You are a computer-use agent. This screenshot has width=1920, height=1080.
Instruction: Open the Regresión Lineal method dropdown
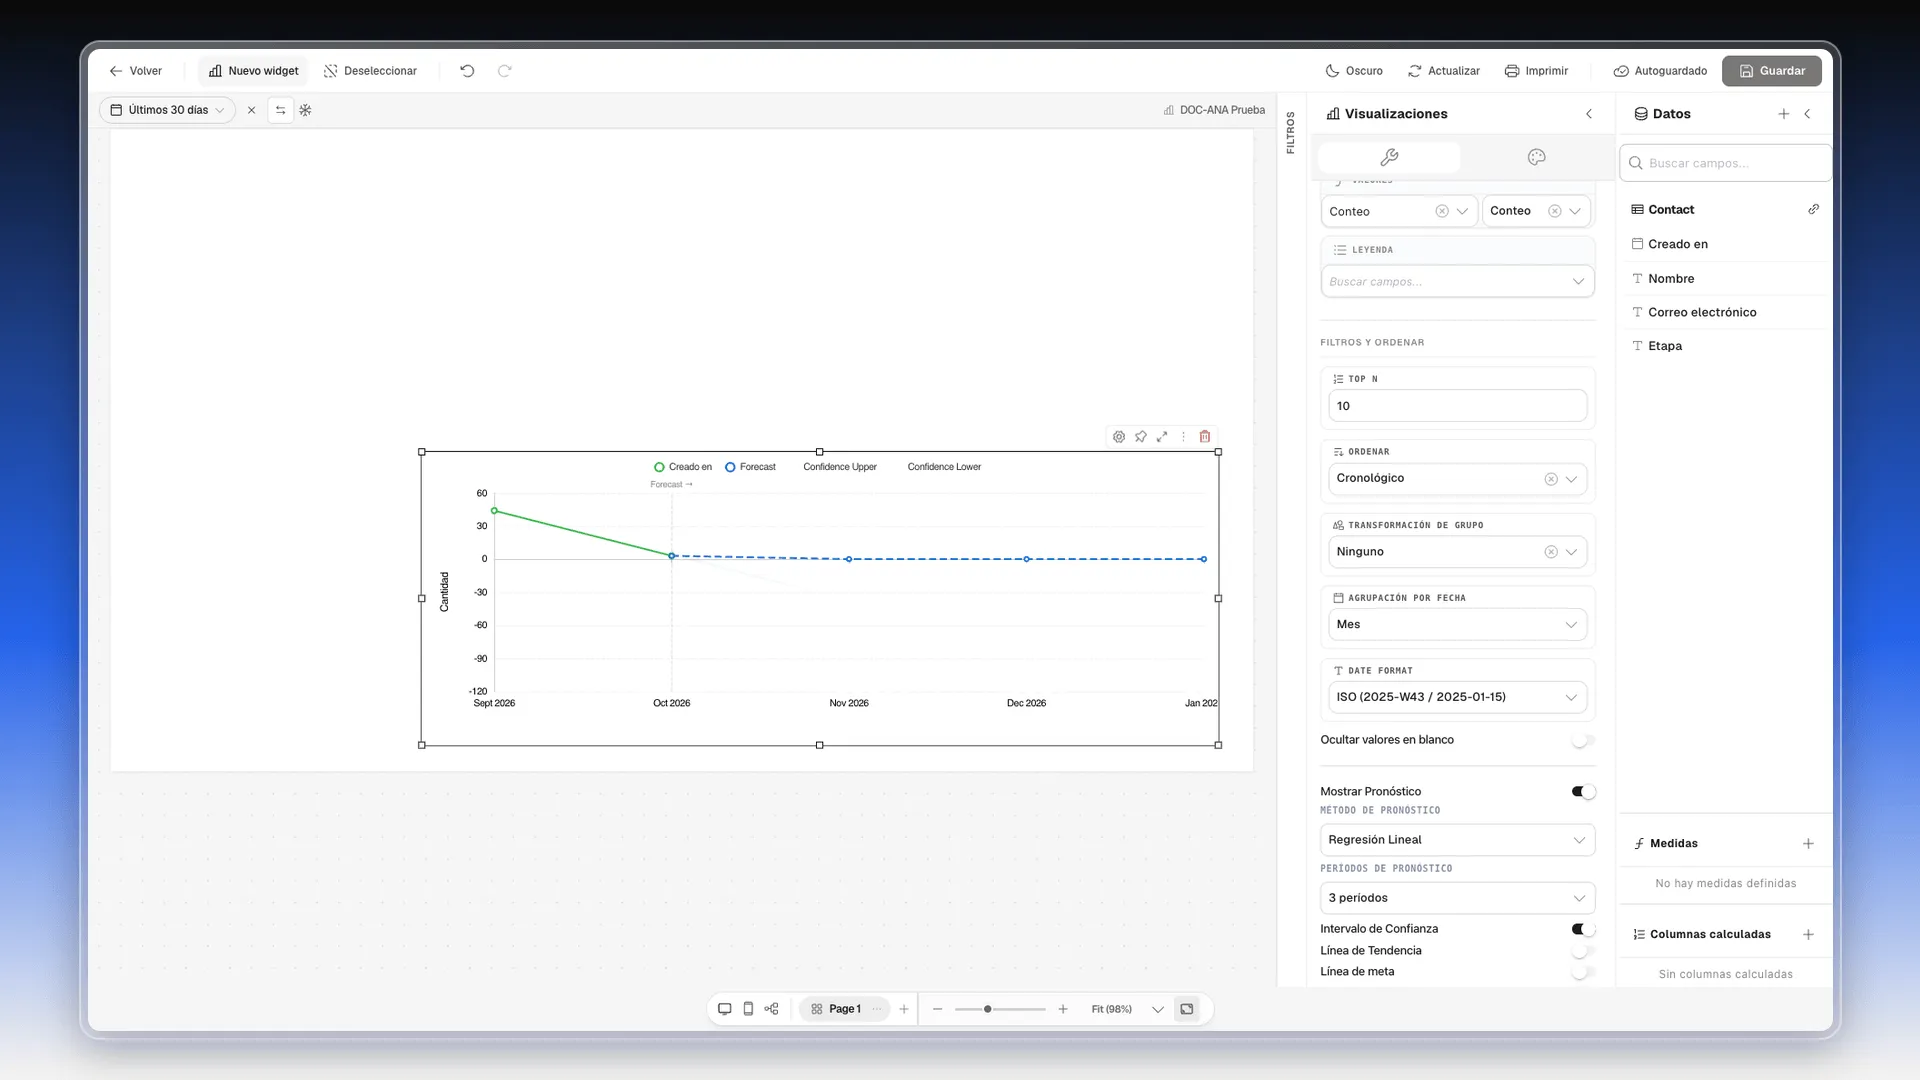(x=1457, y=840)
